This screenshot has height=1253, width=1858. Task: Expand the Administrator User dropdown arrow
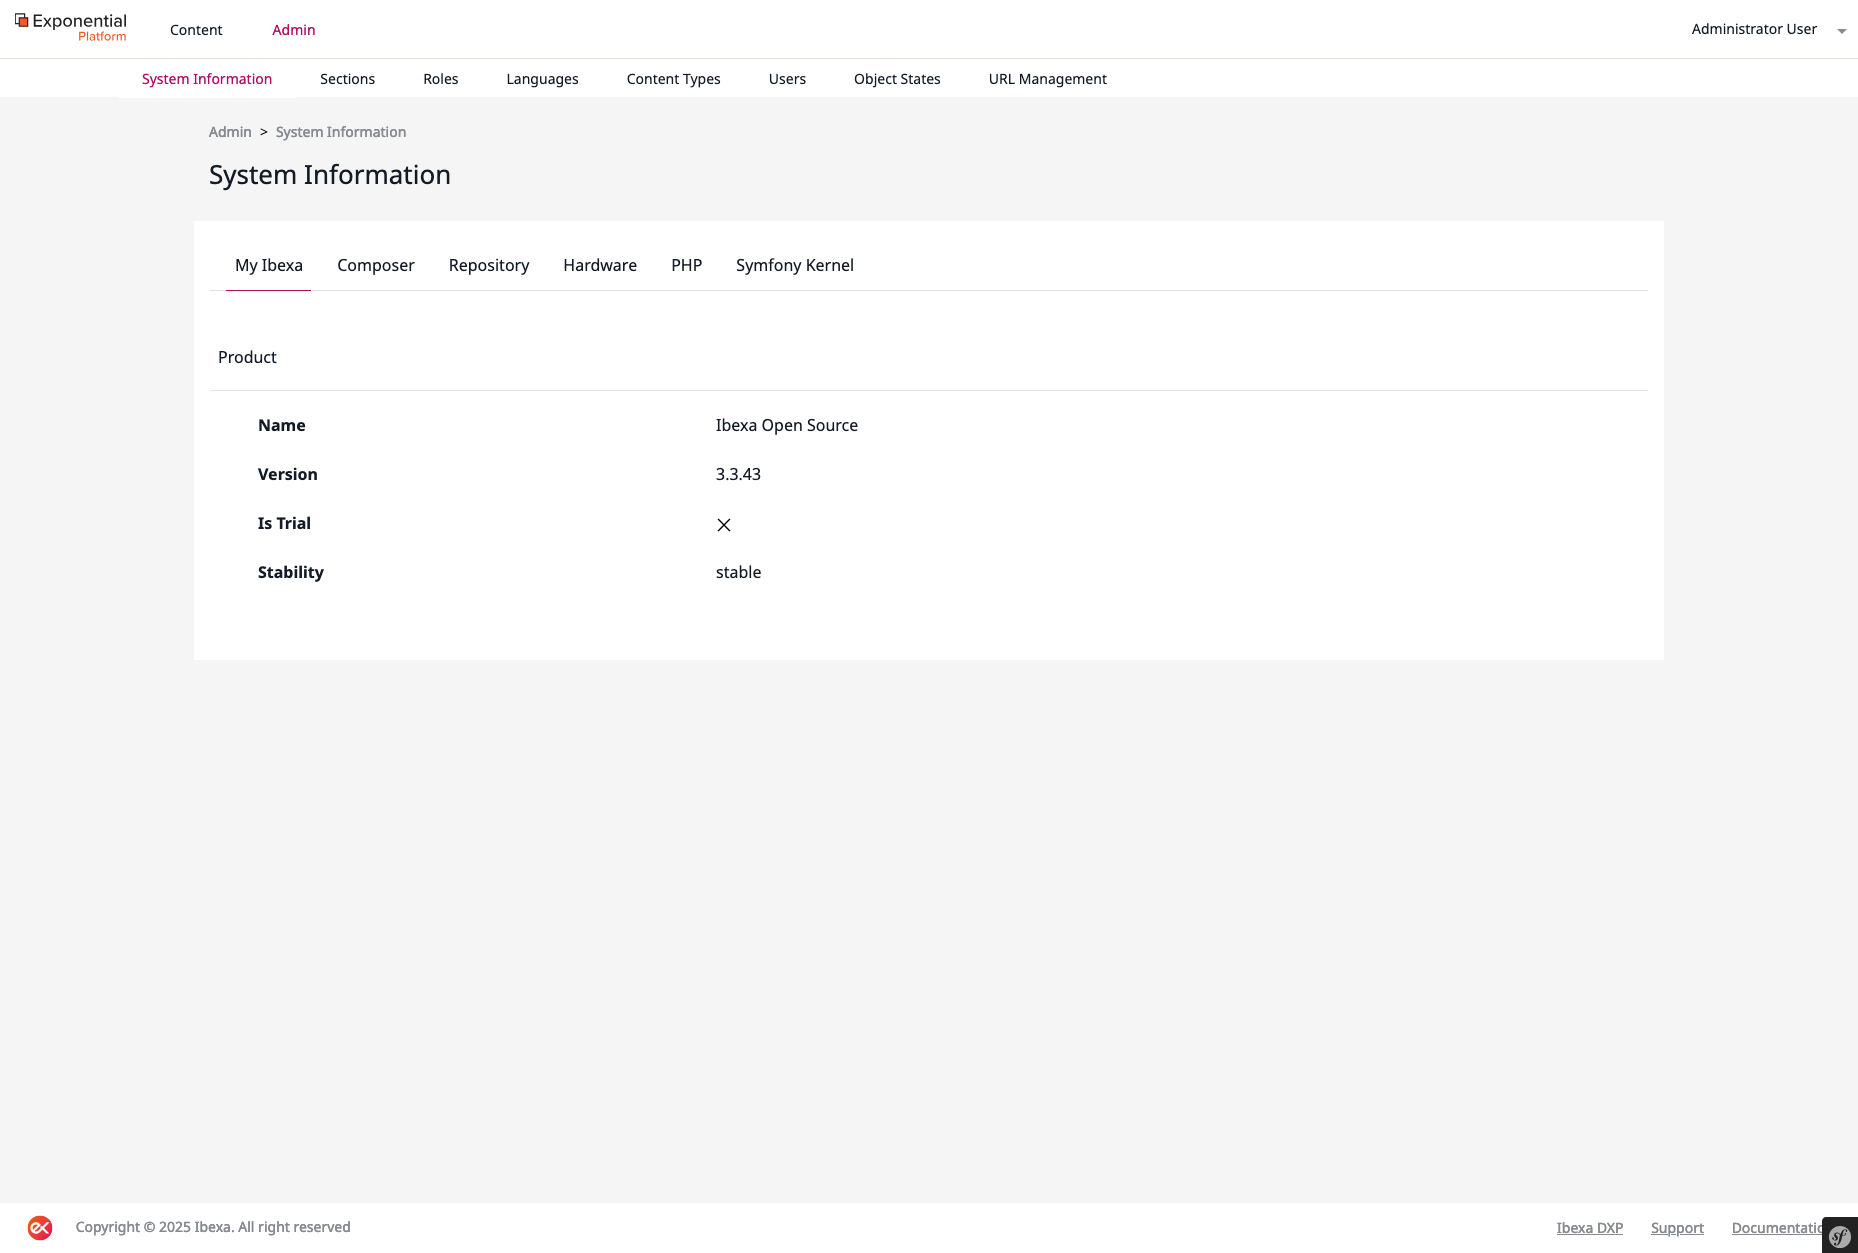click(1841, 31)
